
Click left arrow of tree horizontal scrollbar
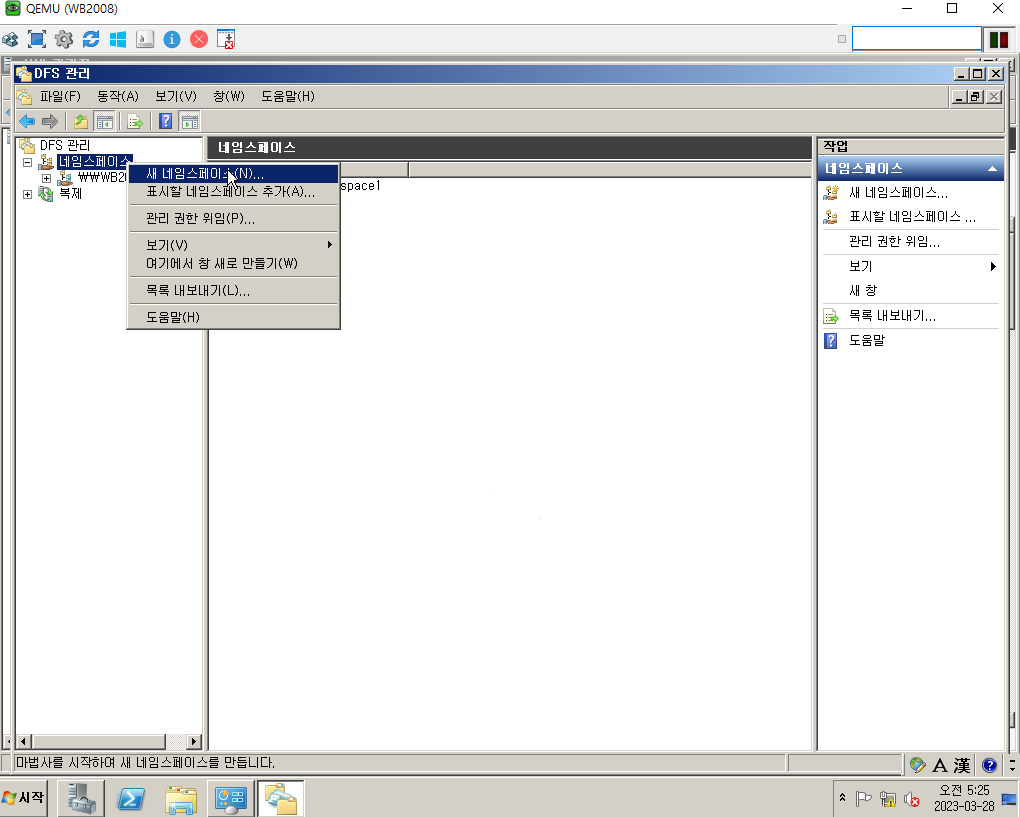23,742
